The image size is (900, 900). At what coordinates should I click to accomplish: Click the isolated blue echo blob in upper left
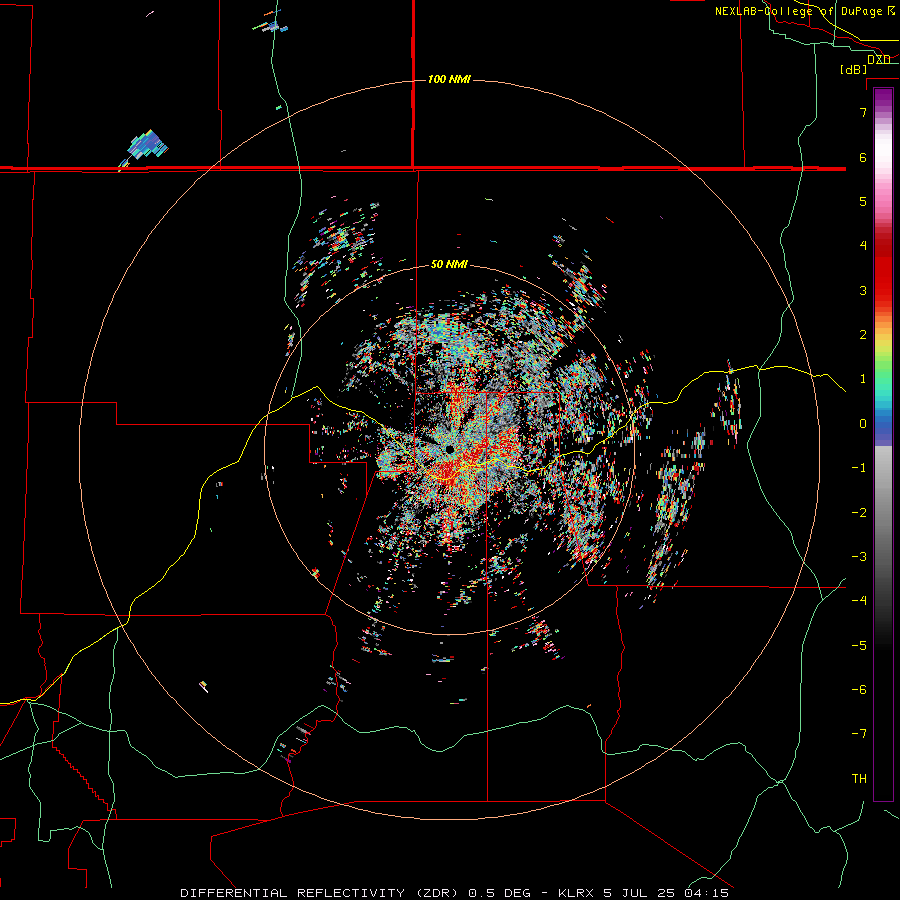(x=147, y=146)
